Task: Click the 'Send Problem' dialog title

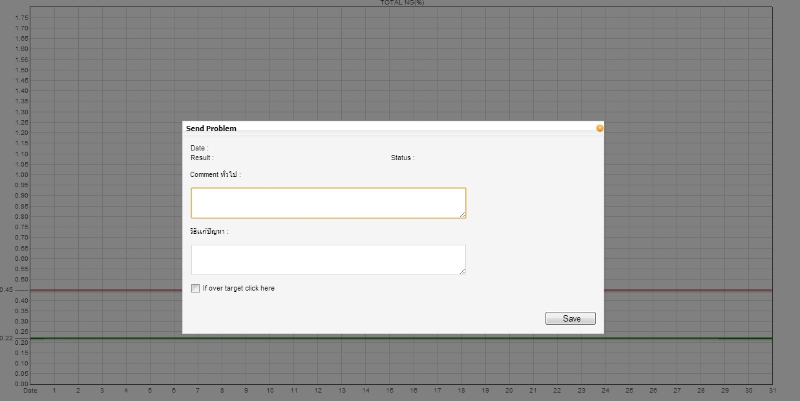Action: click(x=211, y=129)
